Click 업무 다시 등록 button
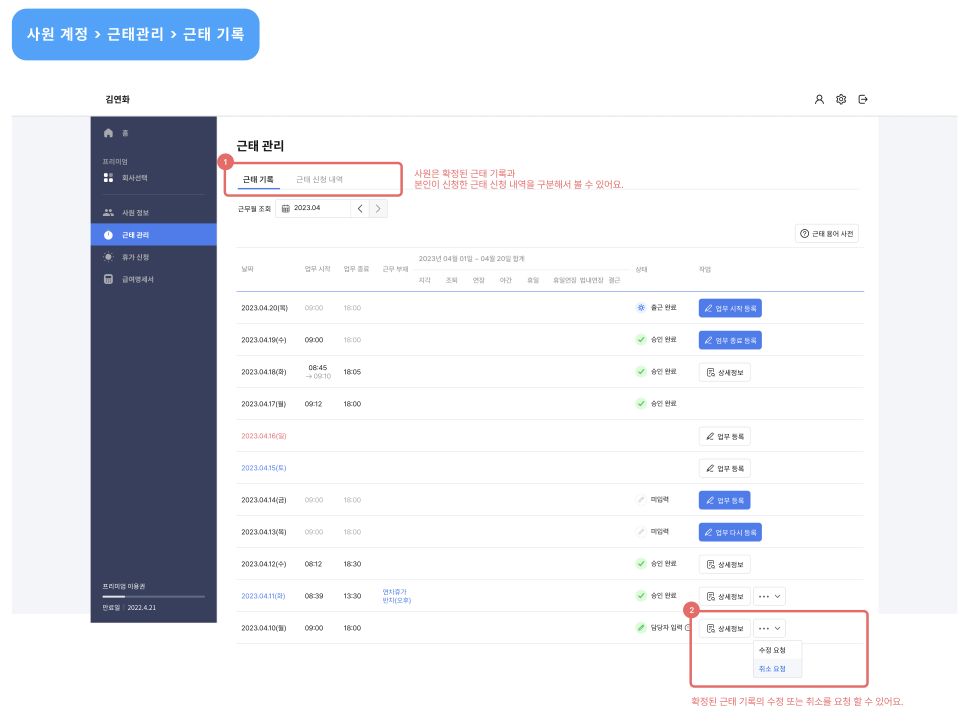This screenshot has height=725, width=970. coord(730,533)
